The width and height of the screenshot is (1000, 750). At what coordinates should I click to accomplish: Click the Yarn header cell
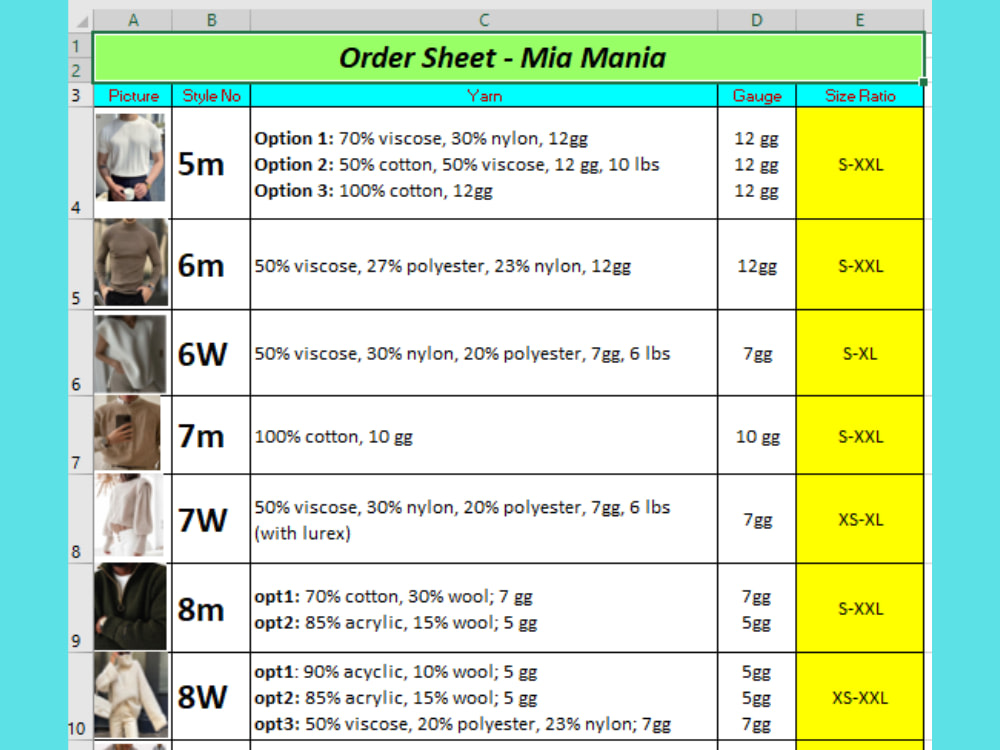pos(484,96)
